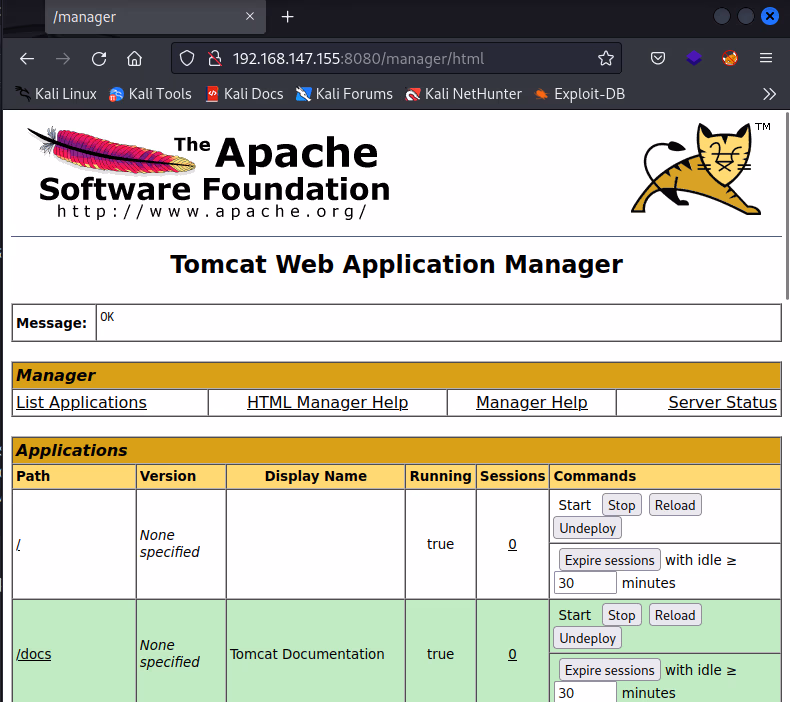Open the List Applications link
790x702 pixels.
(81, 402)
